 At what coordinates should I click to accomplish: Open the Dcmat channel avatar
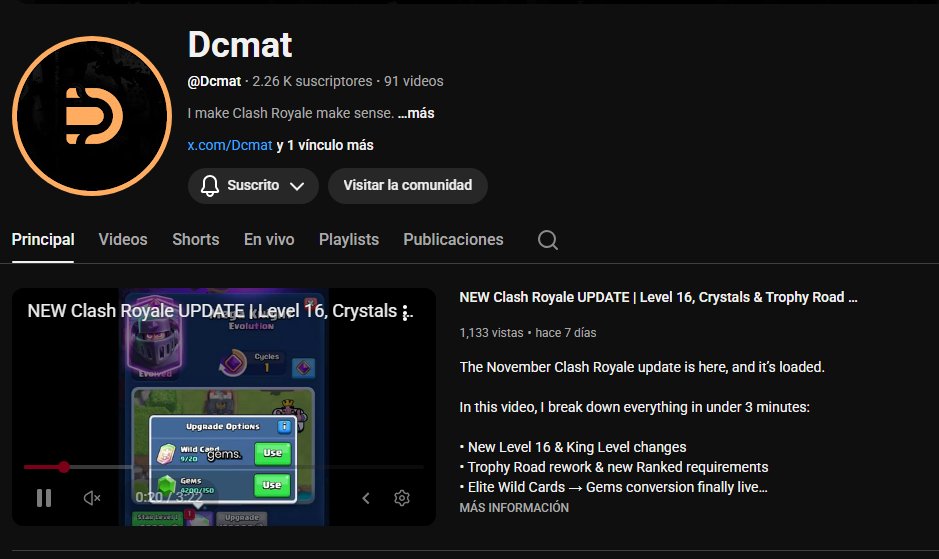click(92, 116)
